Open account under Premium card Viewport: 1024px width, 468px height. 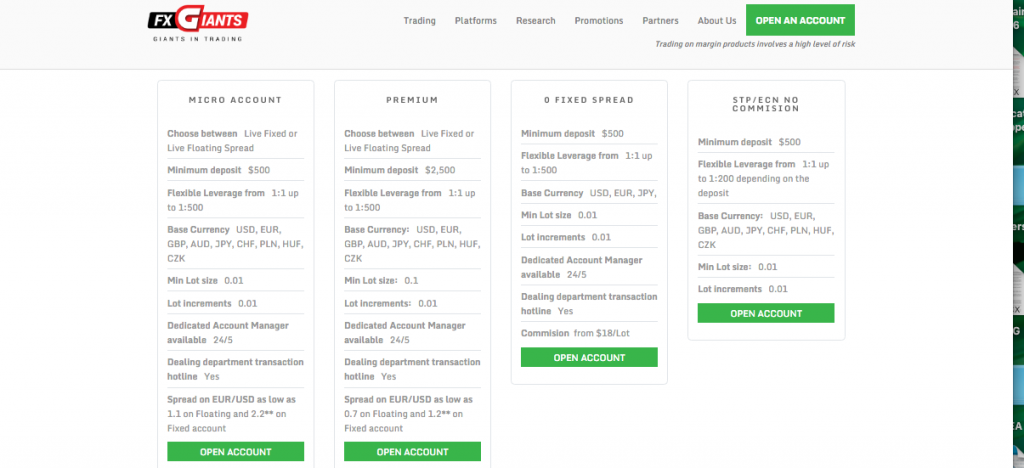pos(413,452)
